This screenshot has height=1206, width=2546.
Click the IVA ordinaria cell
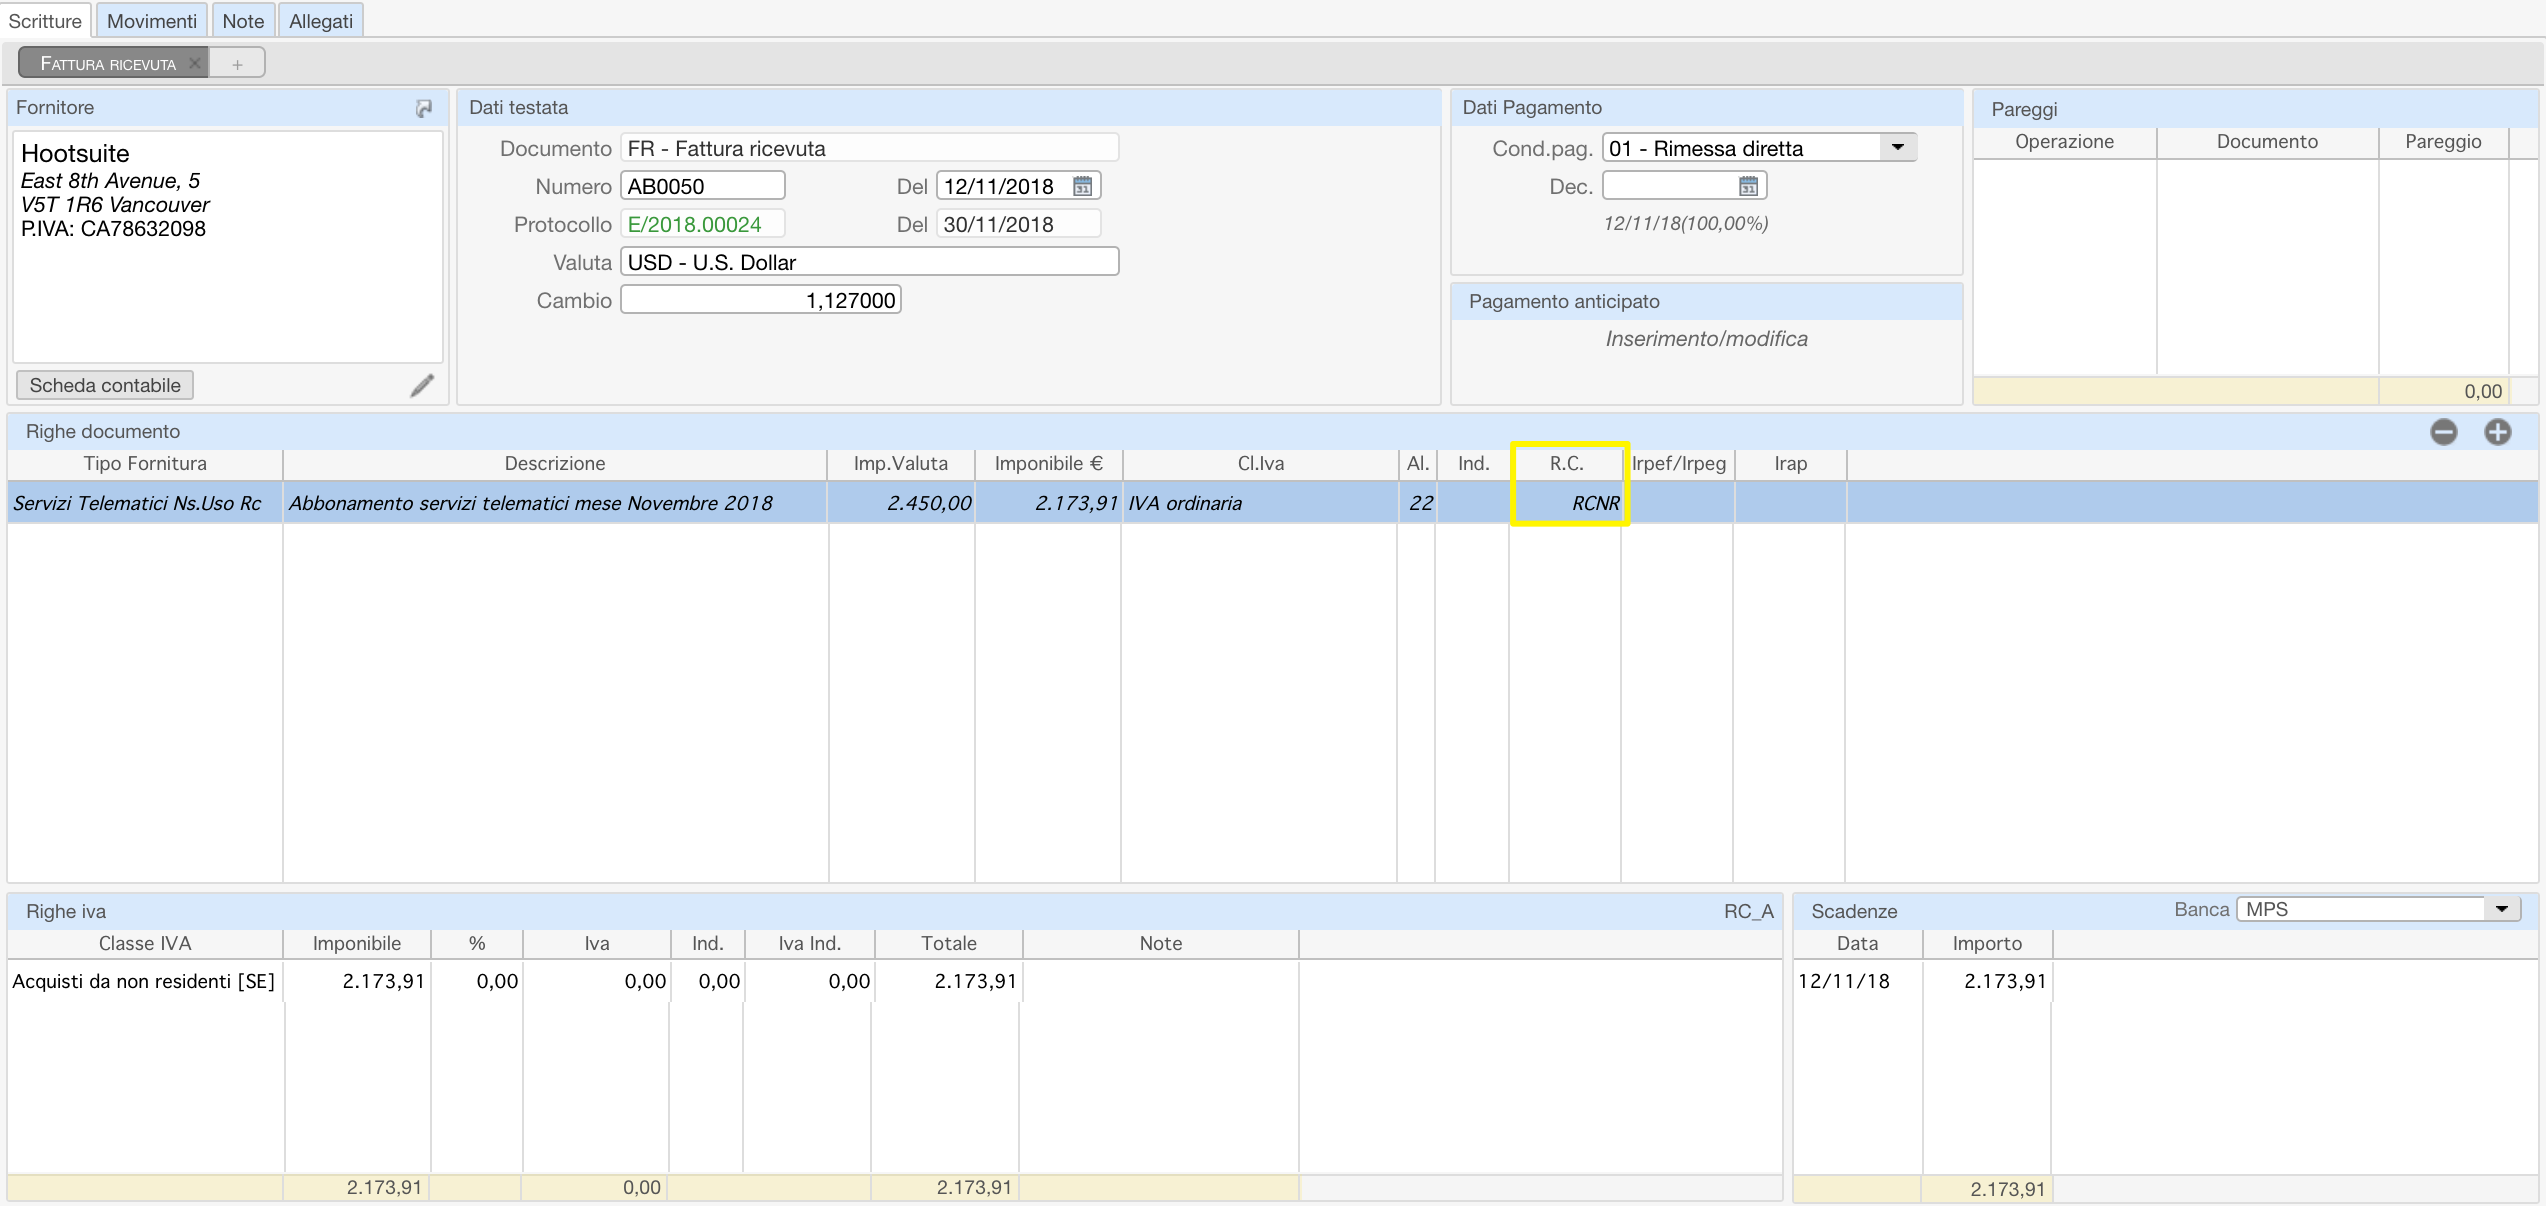(x=1260, y=503)
